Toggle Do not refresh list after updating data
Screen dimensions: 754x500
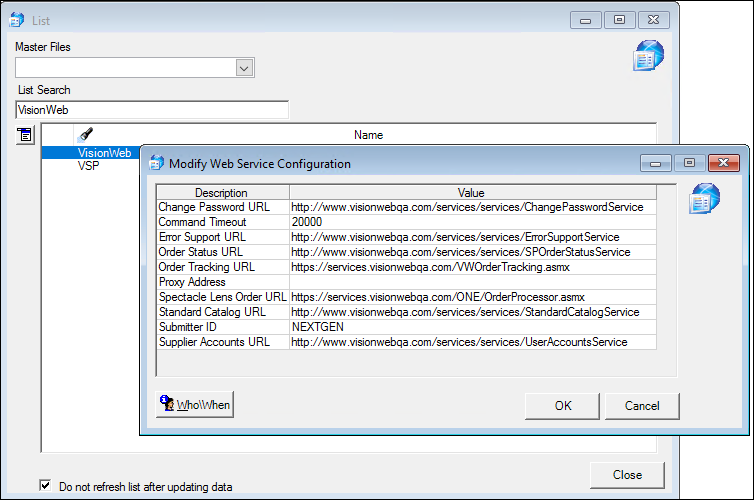[45, 486]
